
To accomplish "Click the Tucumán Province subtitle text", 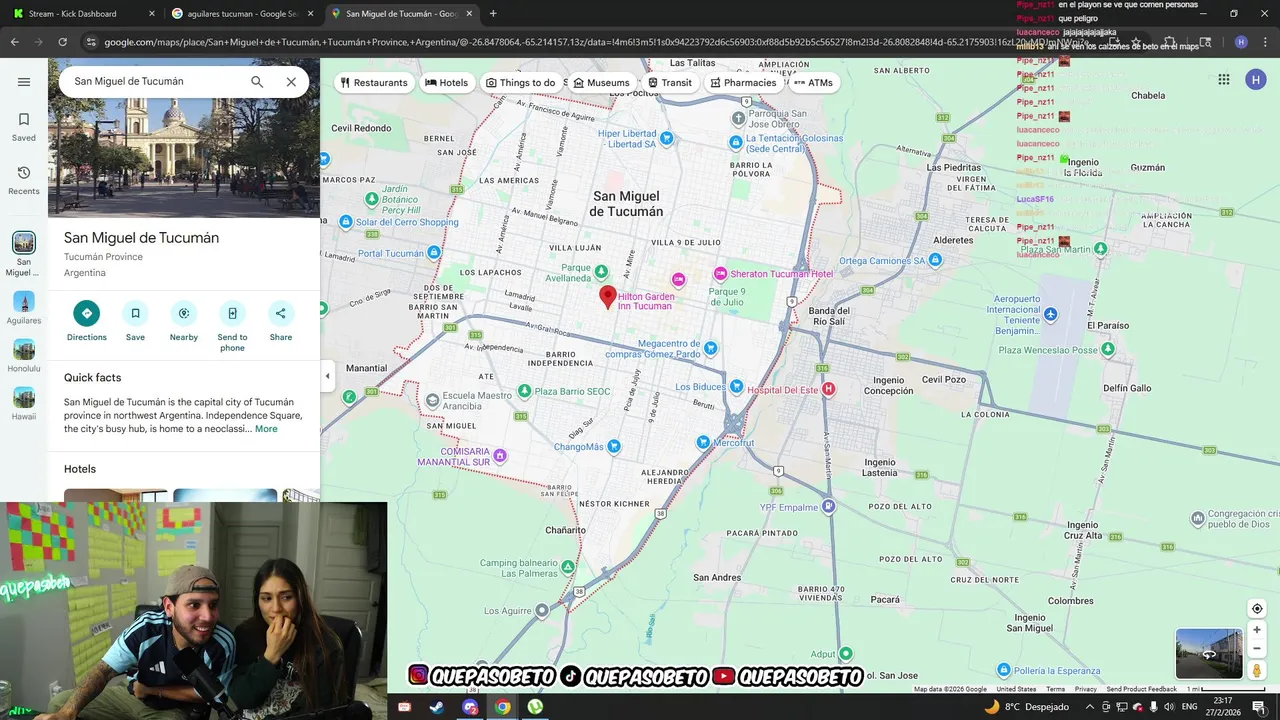I will pyautogui.click(x=103, y=257).
